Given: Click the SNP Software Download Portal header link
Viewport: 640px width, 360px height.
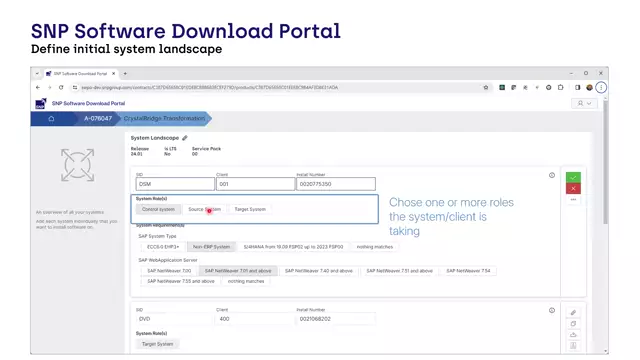Looking at the screenshot, I should point(88,103).
